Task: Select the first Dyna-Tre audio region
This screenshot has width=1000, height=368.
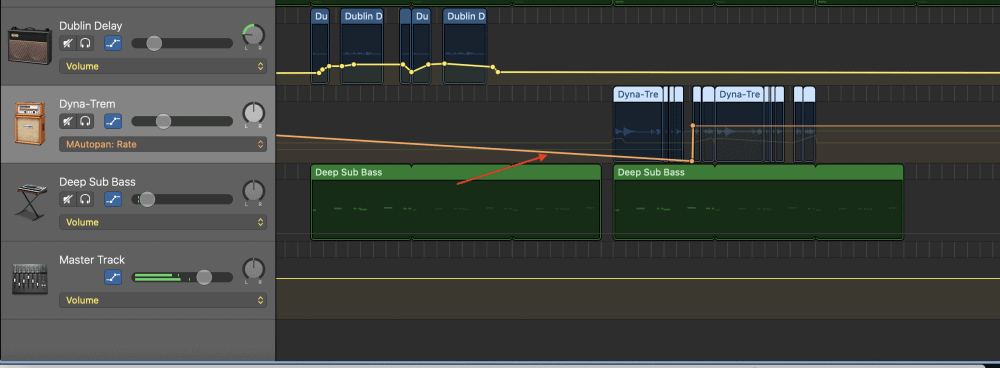Action: (638, 124)
